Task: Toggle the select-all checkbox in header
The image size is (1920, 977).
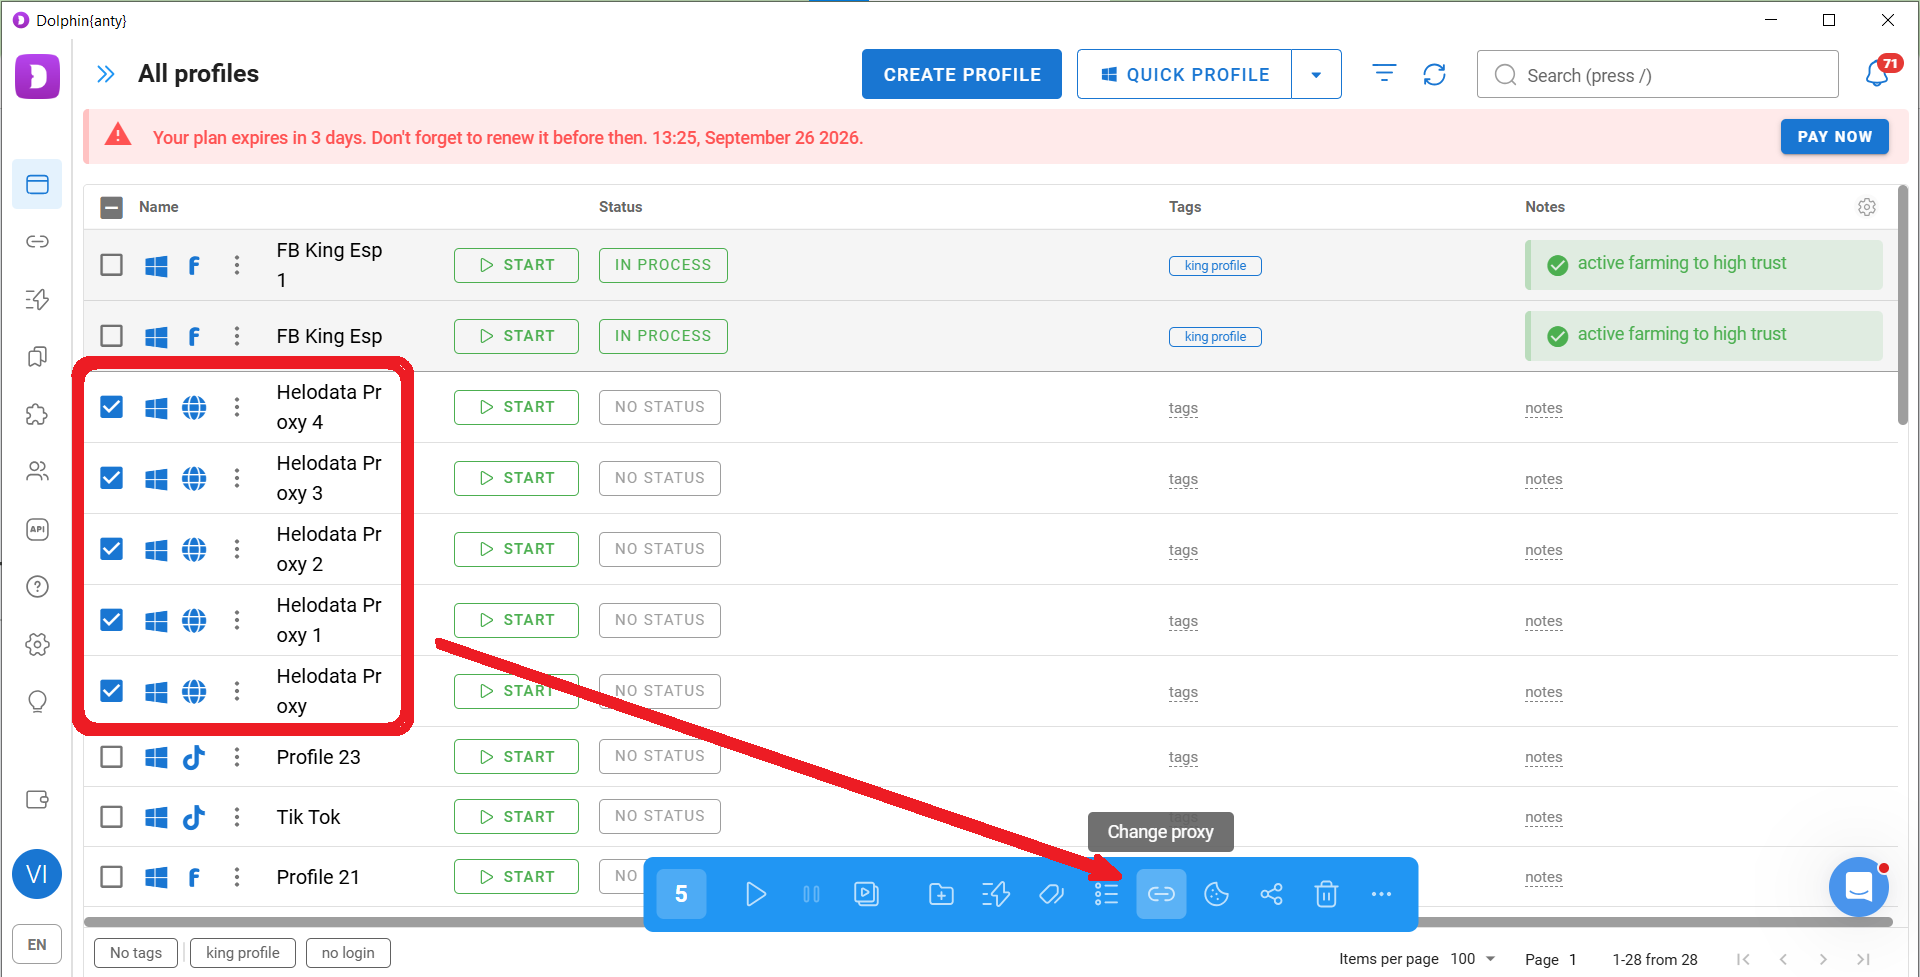Action: (112, 207)
